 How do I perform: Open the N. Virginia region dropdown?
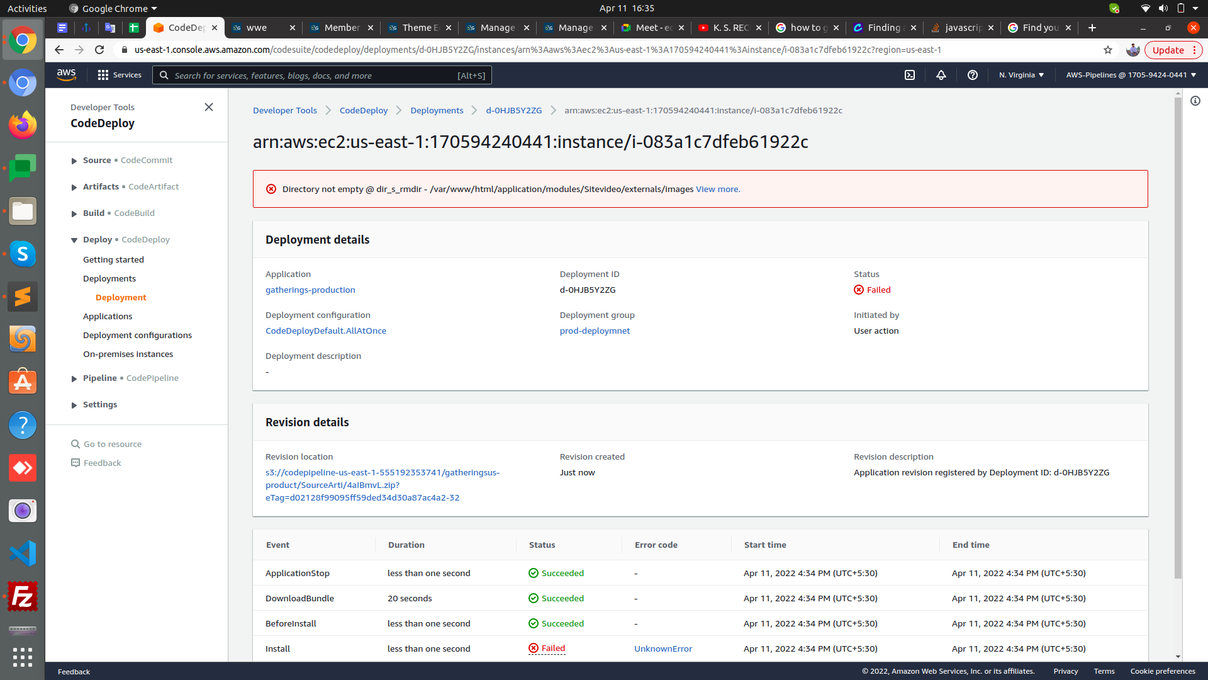click(x=1021, y=75)
